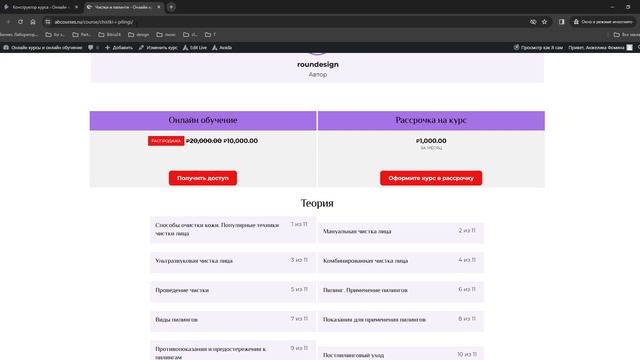Open 'Онлайн курсы и онлайн обучение' admin menu
640x360 pixels.
point(43,48)
